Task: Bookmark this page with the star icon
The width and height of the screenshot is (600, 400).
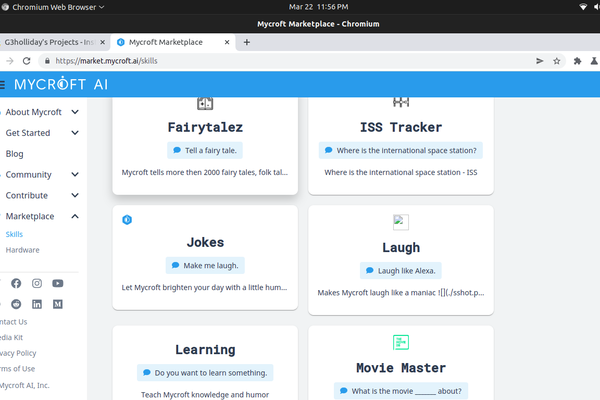Action: point(557,61)
